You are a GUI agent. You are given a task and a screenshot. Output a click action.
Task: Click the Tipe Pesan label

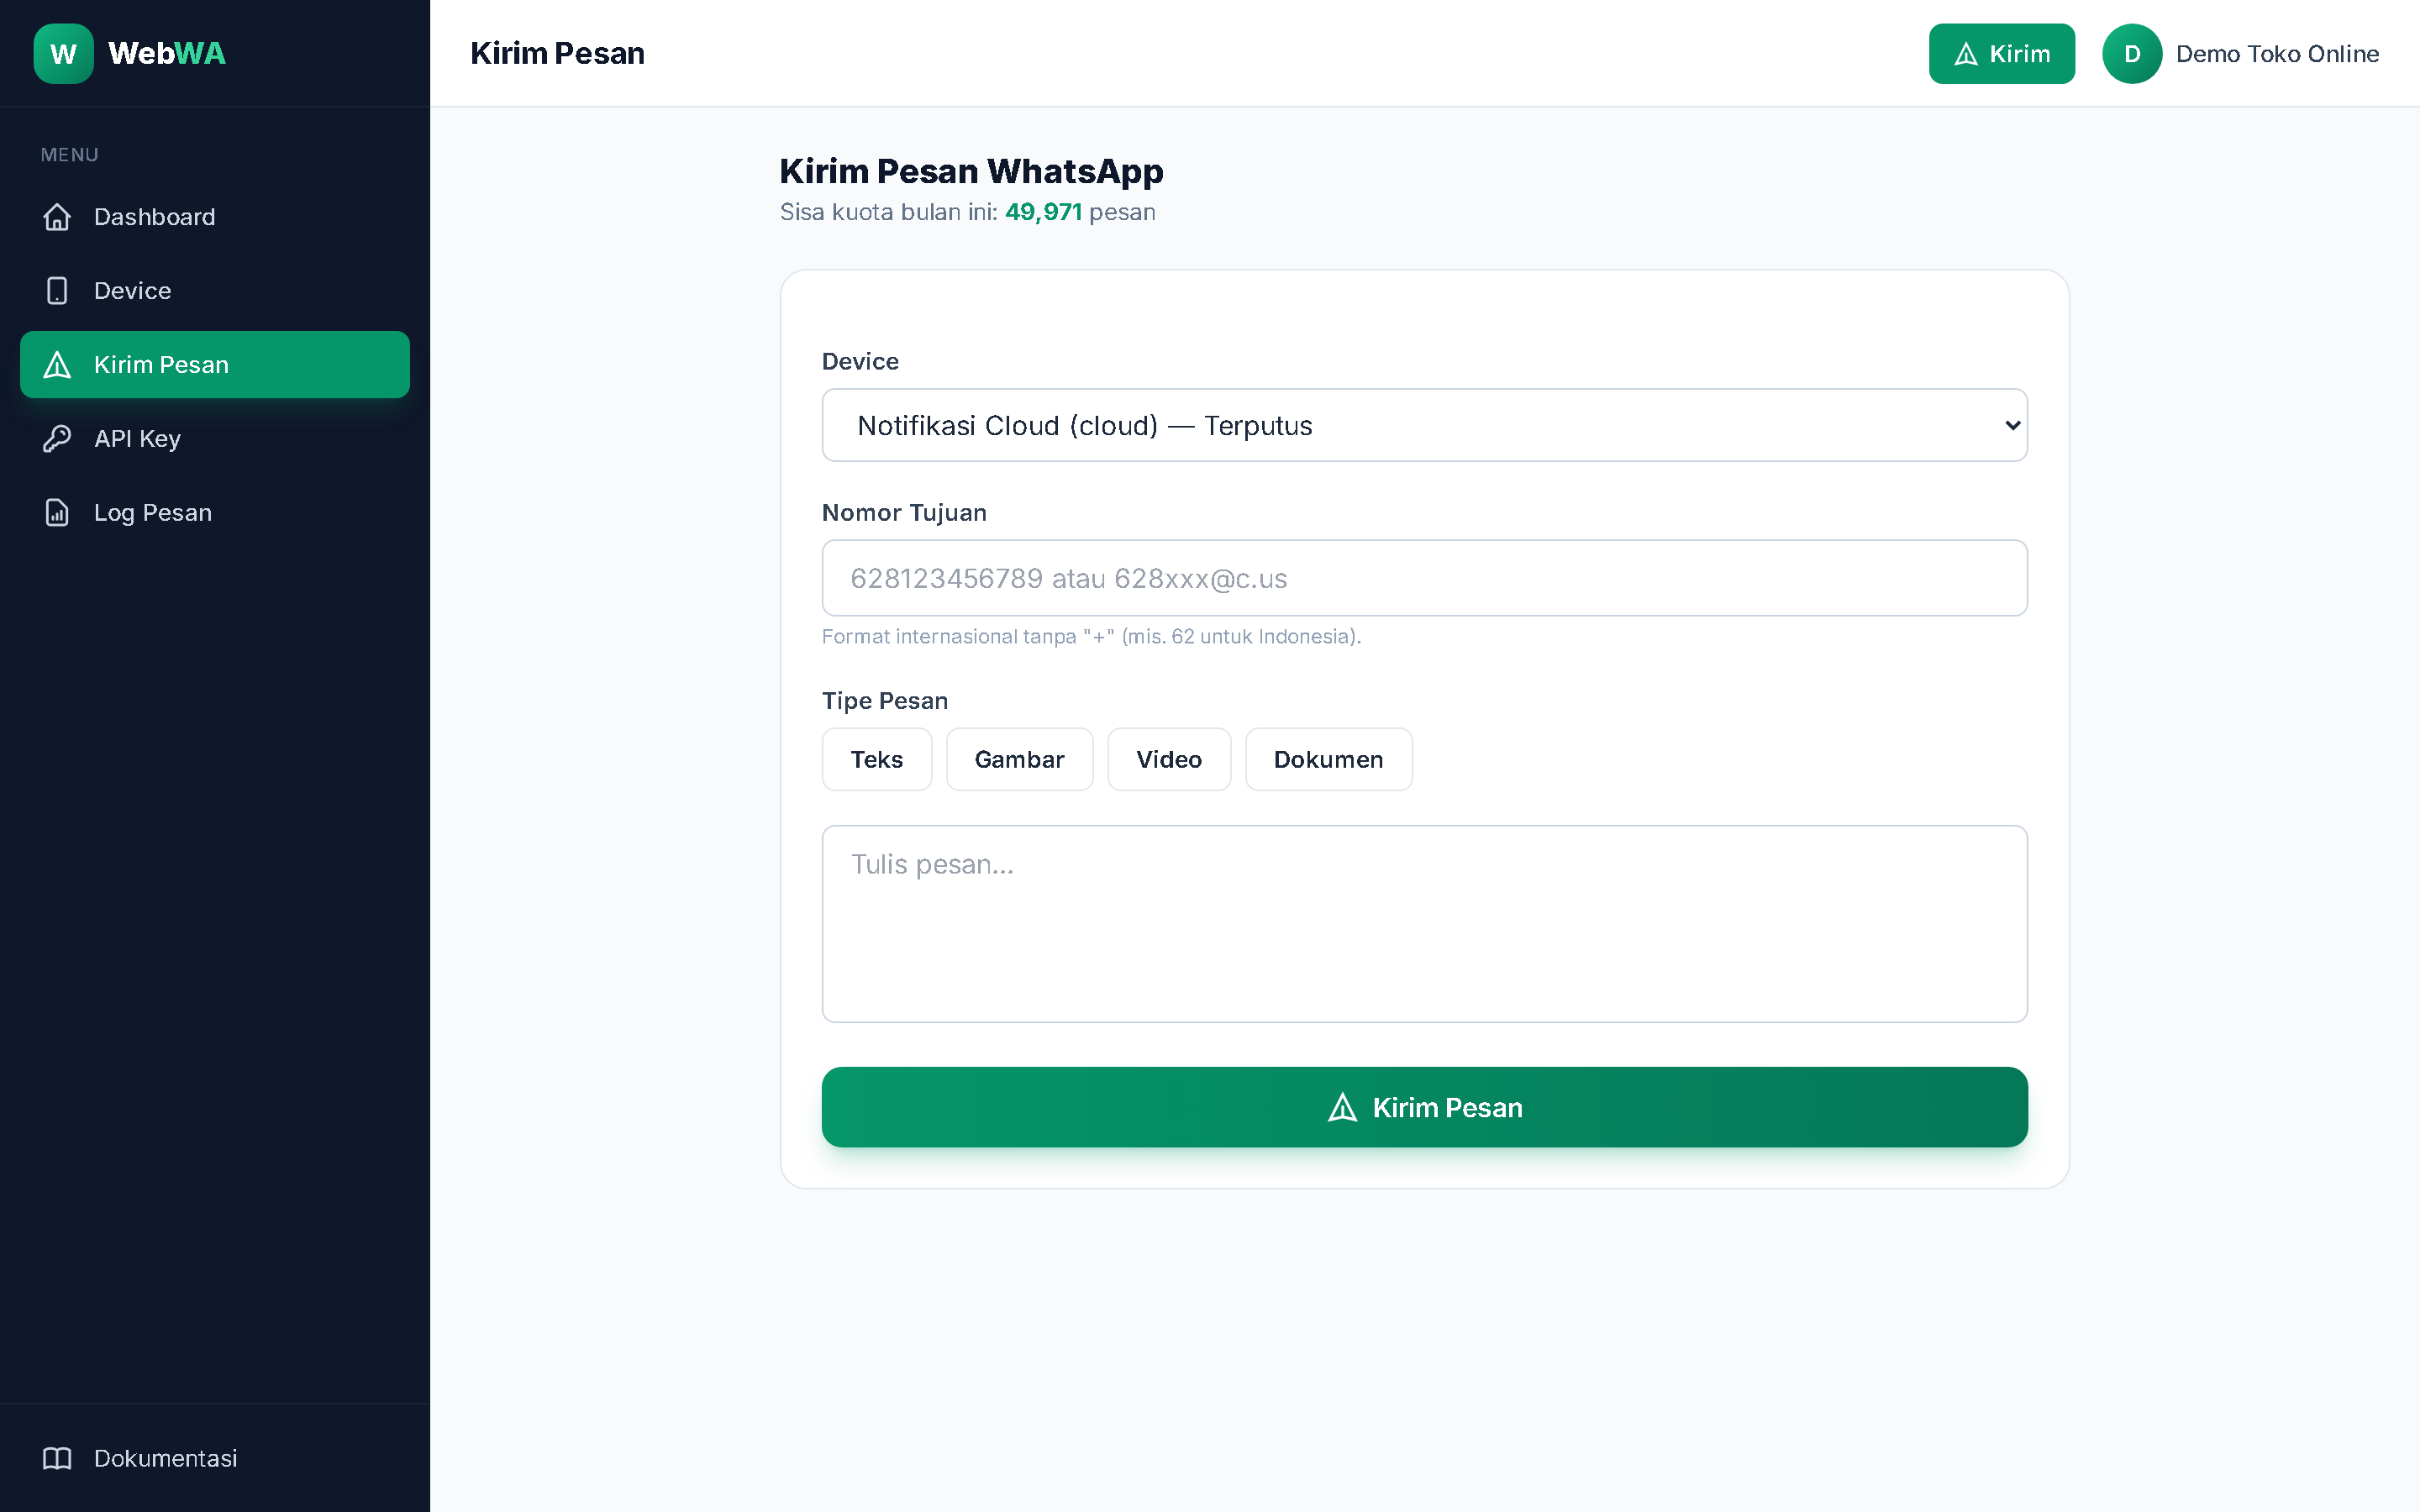pos(884,700)
